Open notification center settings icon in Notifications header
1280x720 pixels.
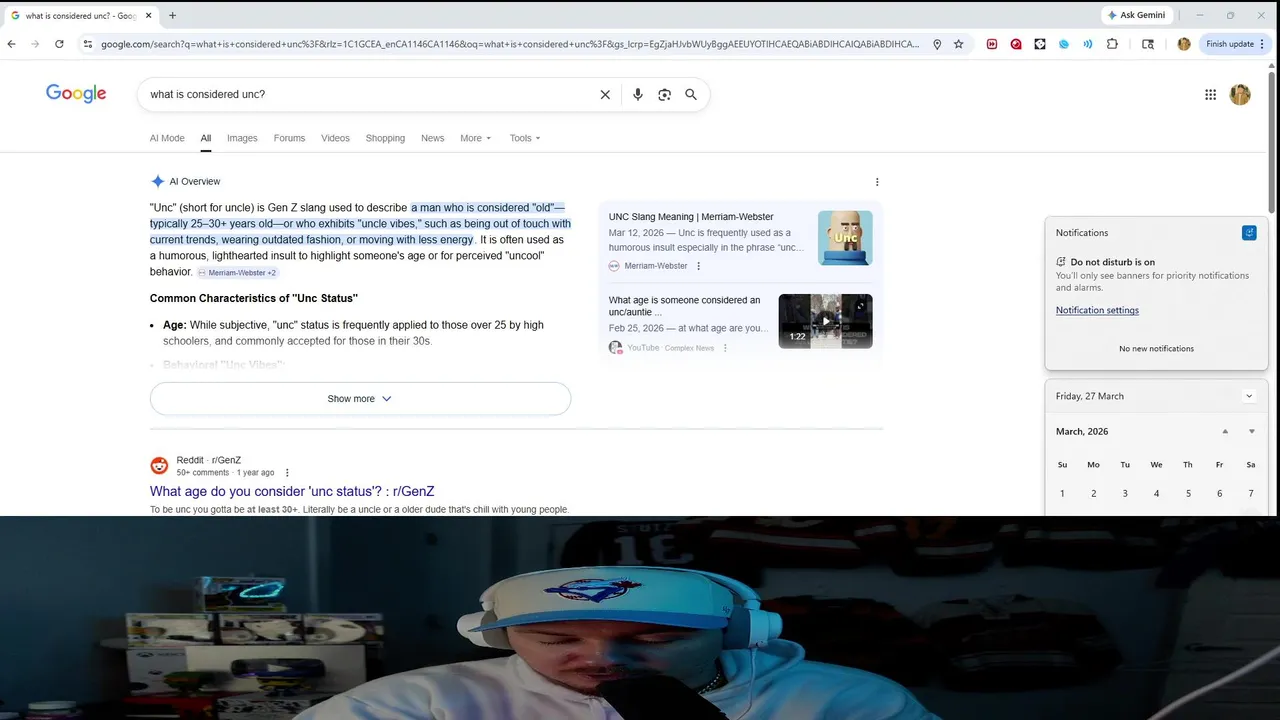point(1249,233)
